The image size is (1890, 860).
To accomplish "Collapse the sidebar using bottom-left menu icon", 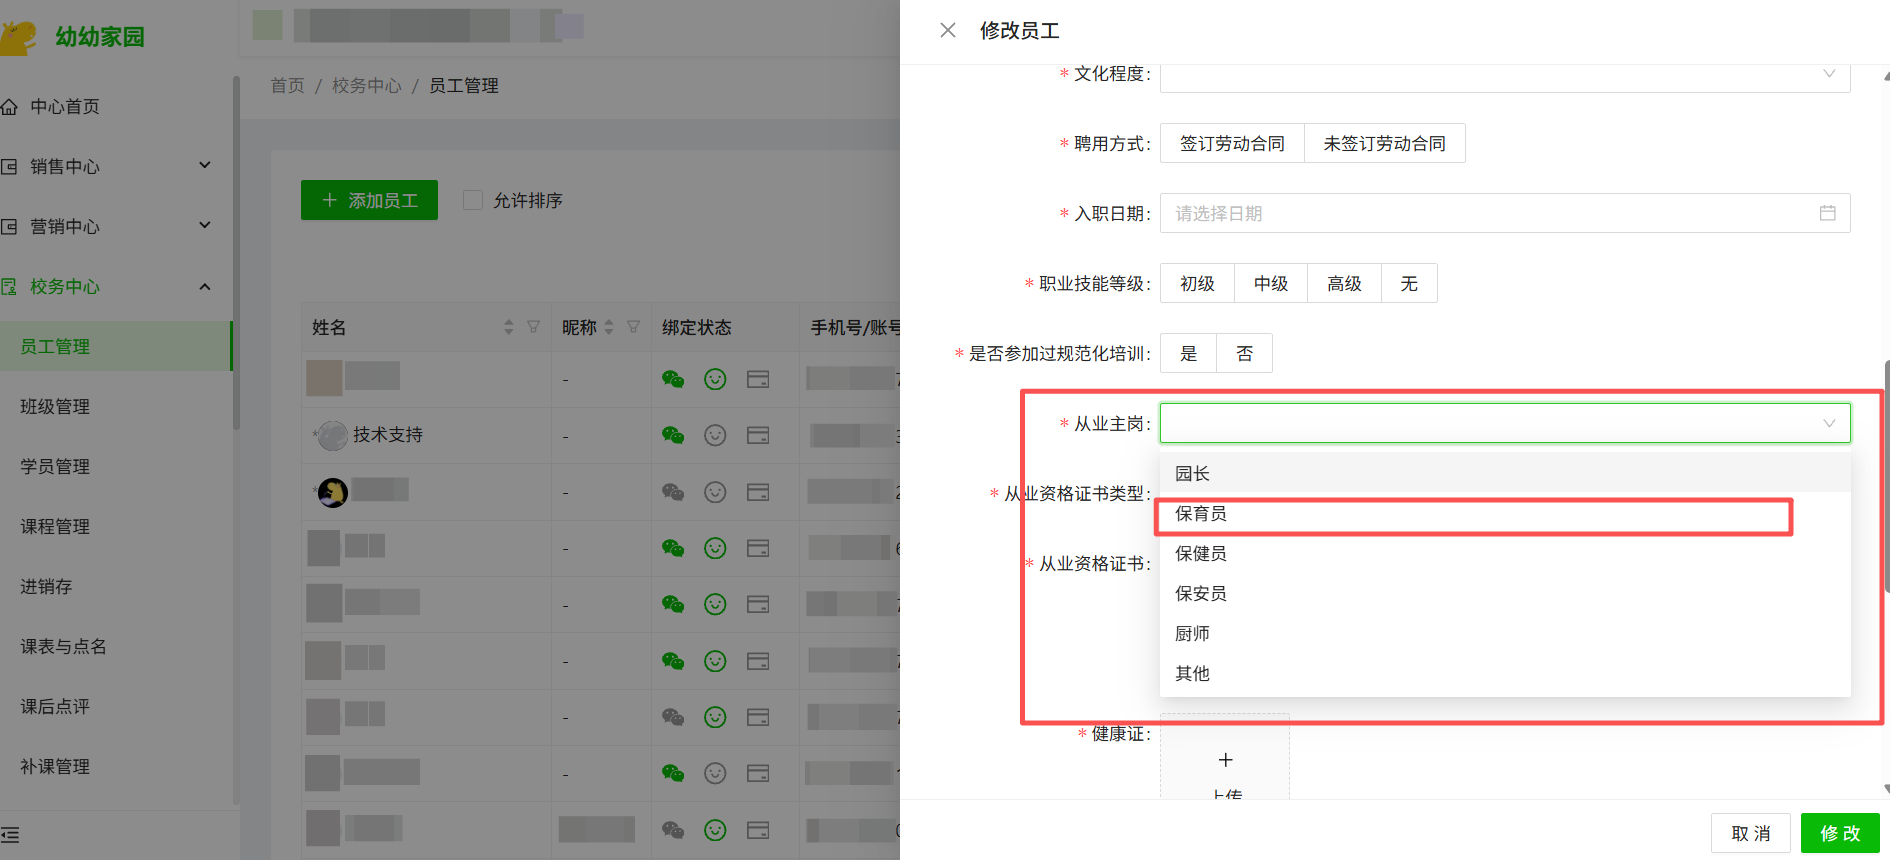I will 11,835.
